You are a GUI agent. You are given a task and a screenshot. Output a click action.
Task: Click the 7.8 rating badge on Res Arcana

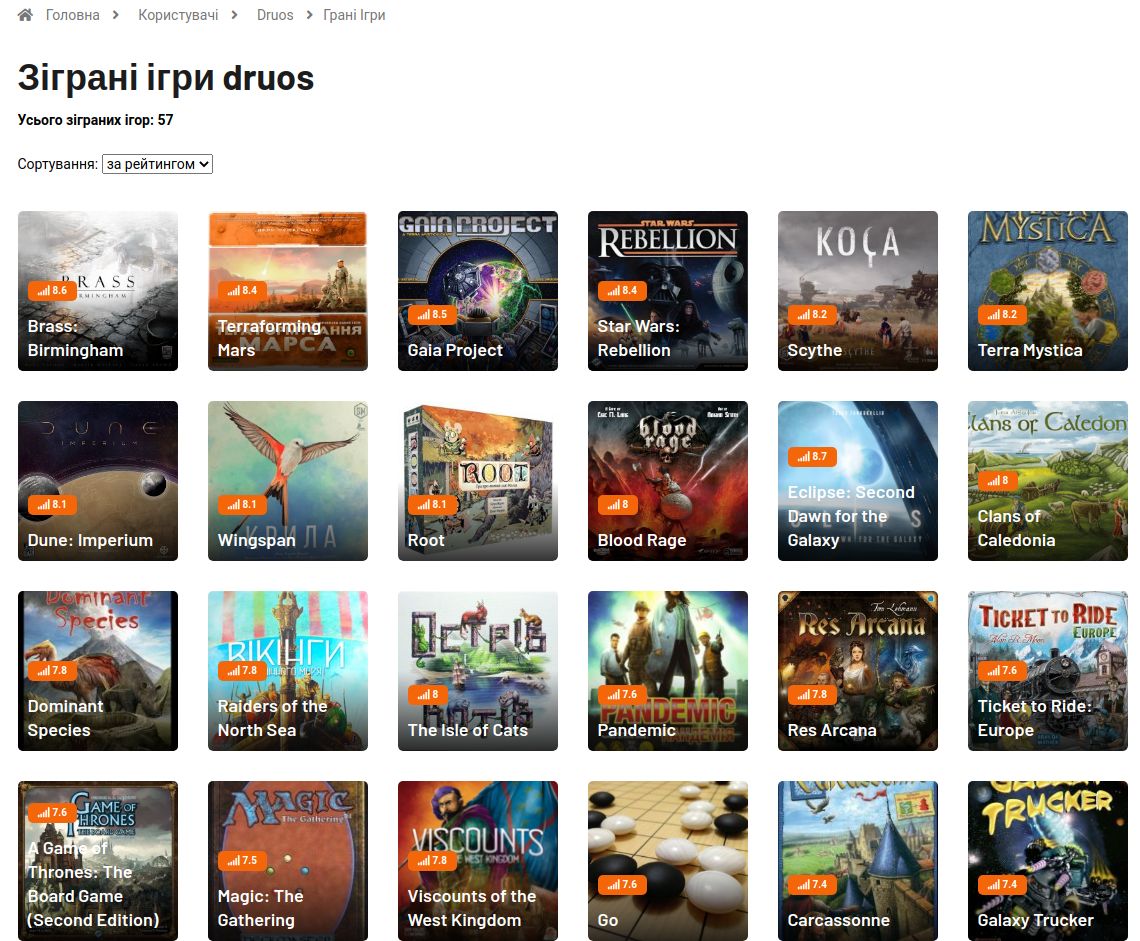[811, 694]
